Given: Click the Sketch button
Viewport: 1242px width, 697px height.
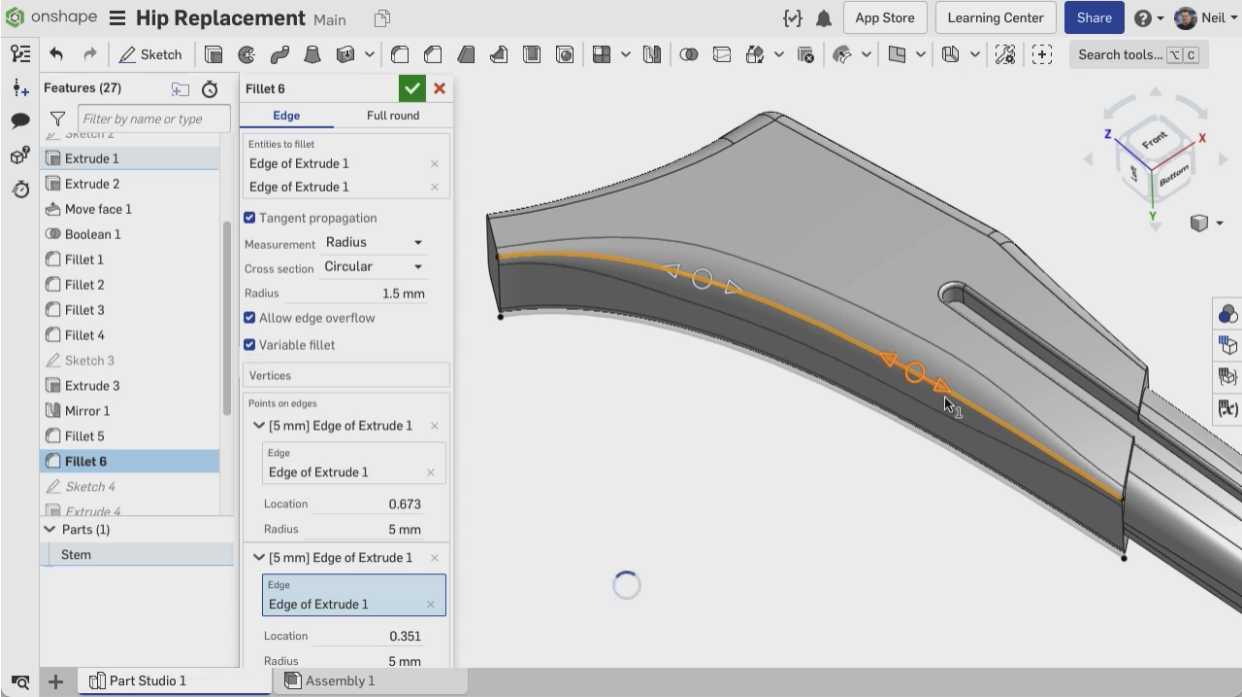Looking at the screenshot, I should click(x=152, y=55).
